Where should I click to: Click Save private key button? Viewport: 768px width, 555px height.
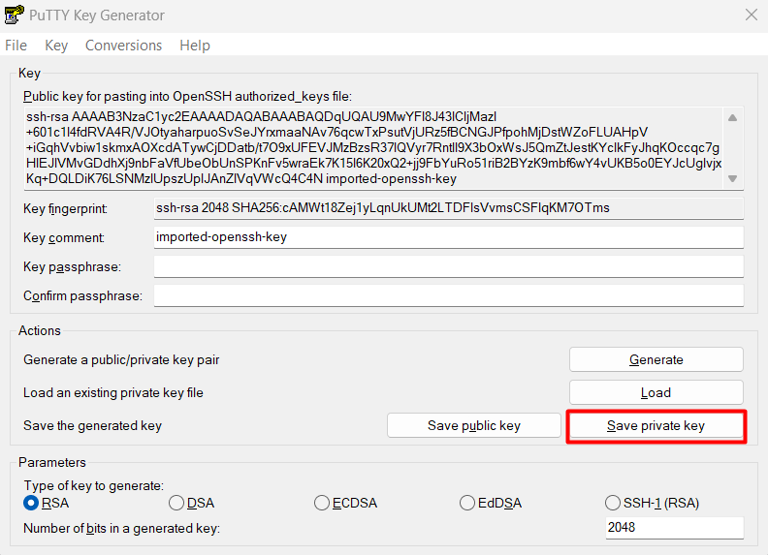(x=656, y=425)
